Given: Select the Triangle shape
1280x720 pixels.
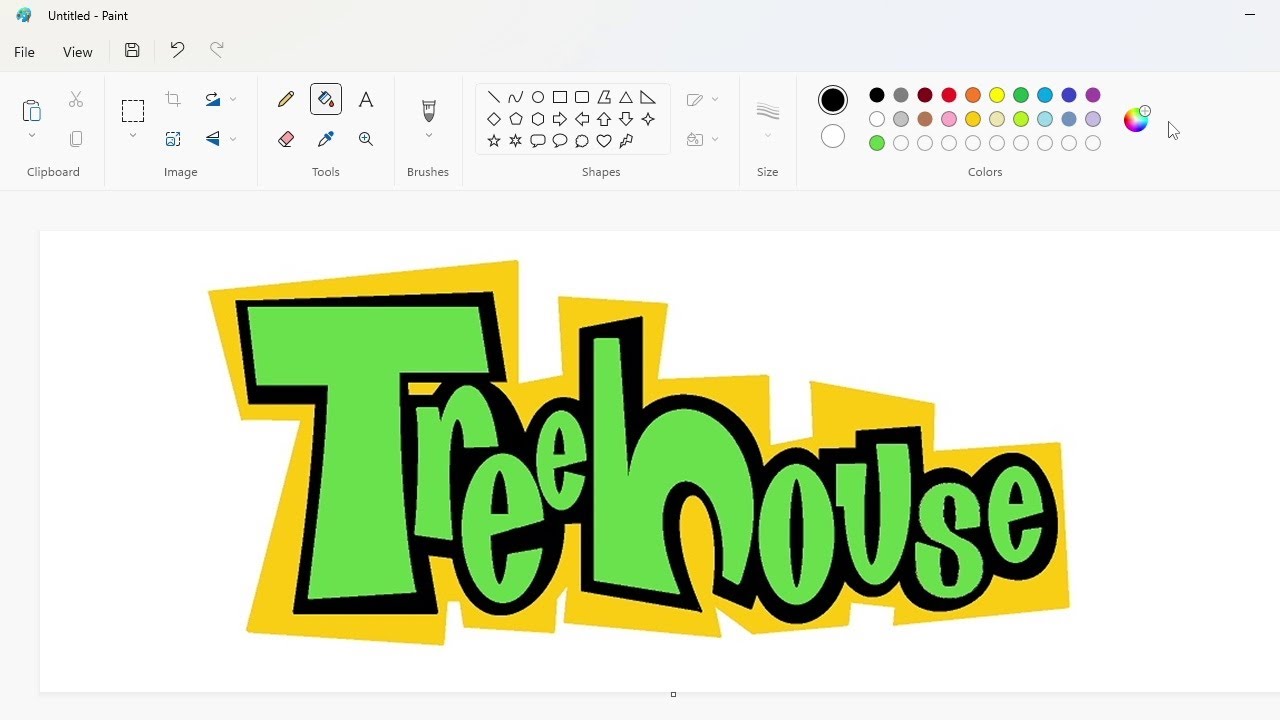Looking at the screenshot, I should (x=626, y=97).
